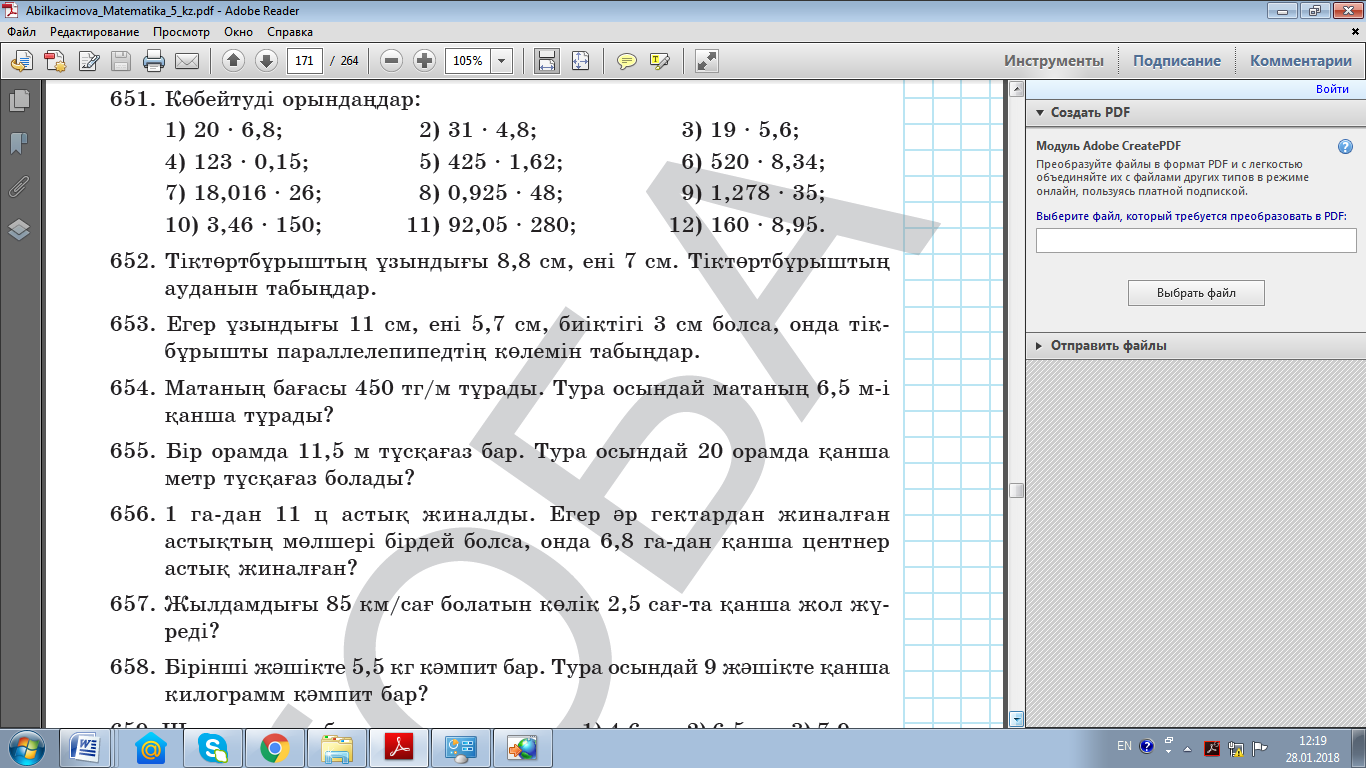1366x768 pixels.
Task: Open the Файл menu
Action: tap(21, 32)
